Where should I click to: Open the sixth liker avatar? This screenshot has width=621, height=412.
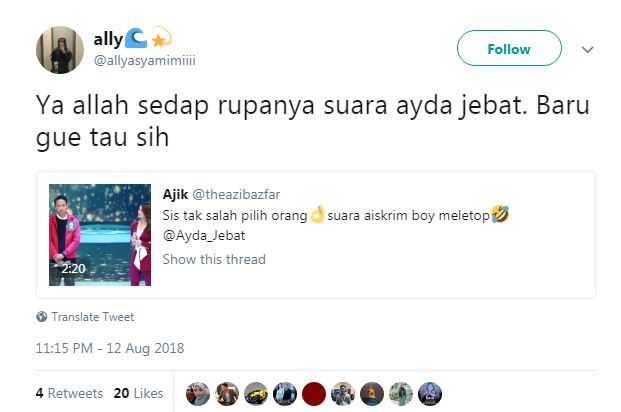pos(343,394)
